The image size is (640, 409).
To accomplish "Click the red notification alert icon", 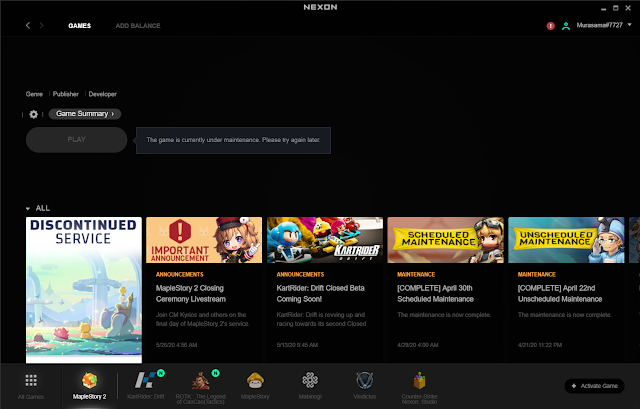I will (550, 25).
